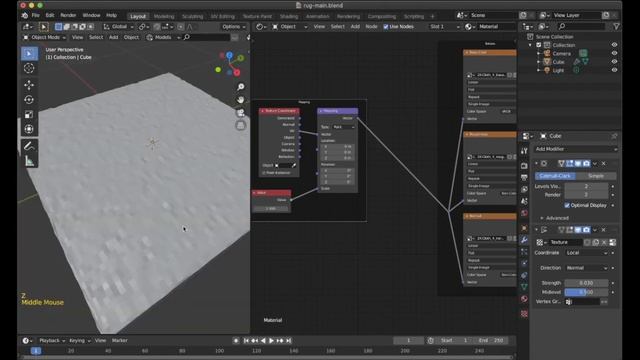
Task: Open the Coordinate Local dropdown
Action: click(587, 253)
